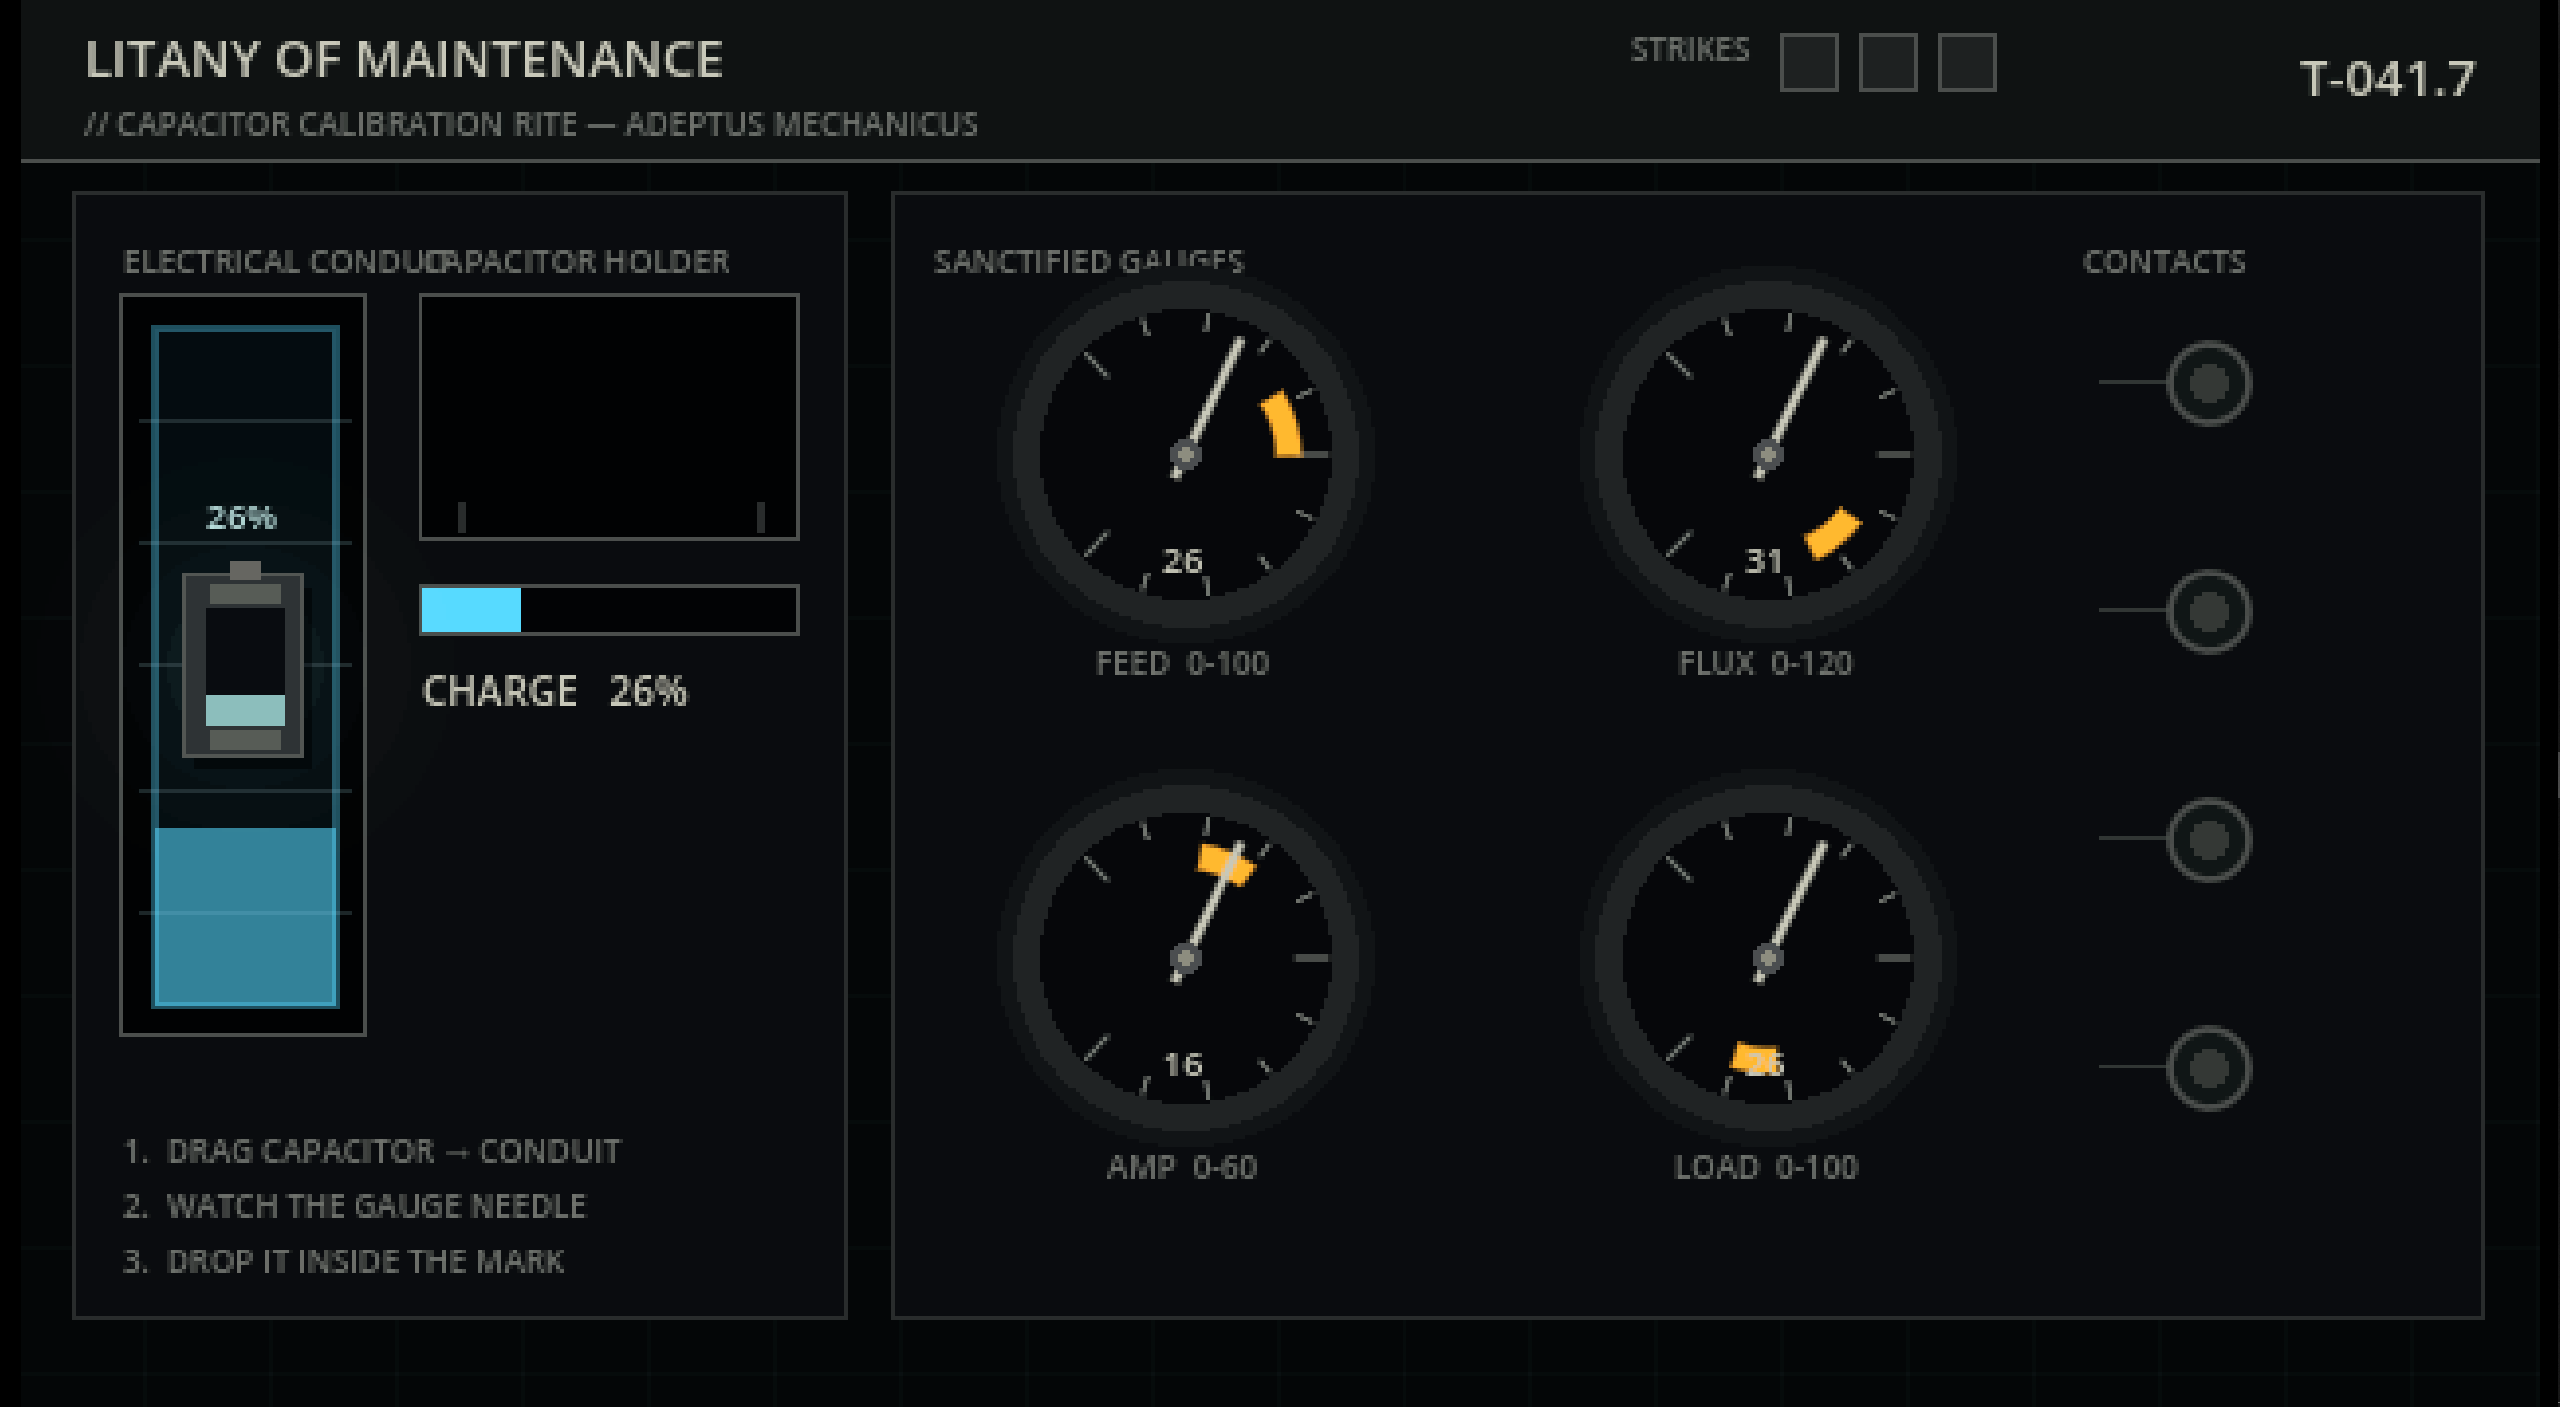2560x1407 pixels.
Task: Click the FLUX 0-120 label
Action: click(1765, 663)
